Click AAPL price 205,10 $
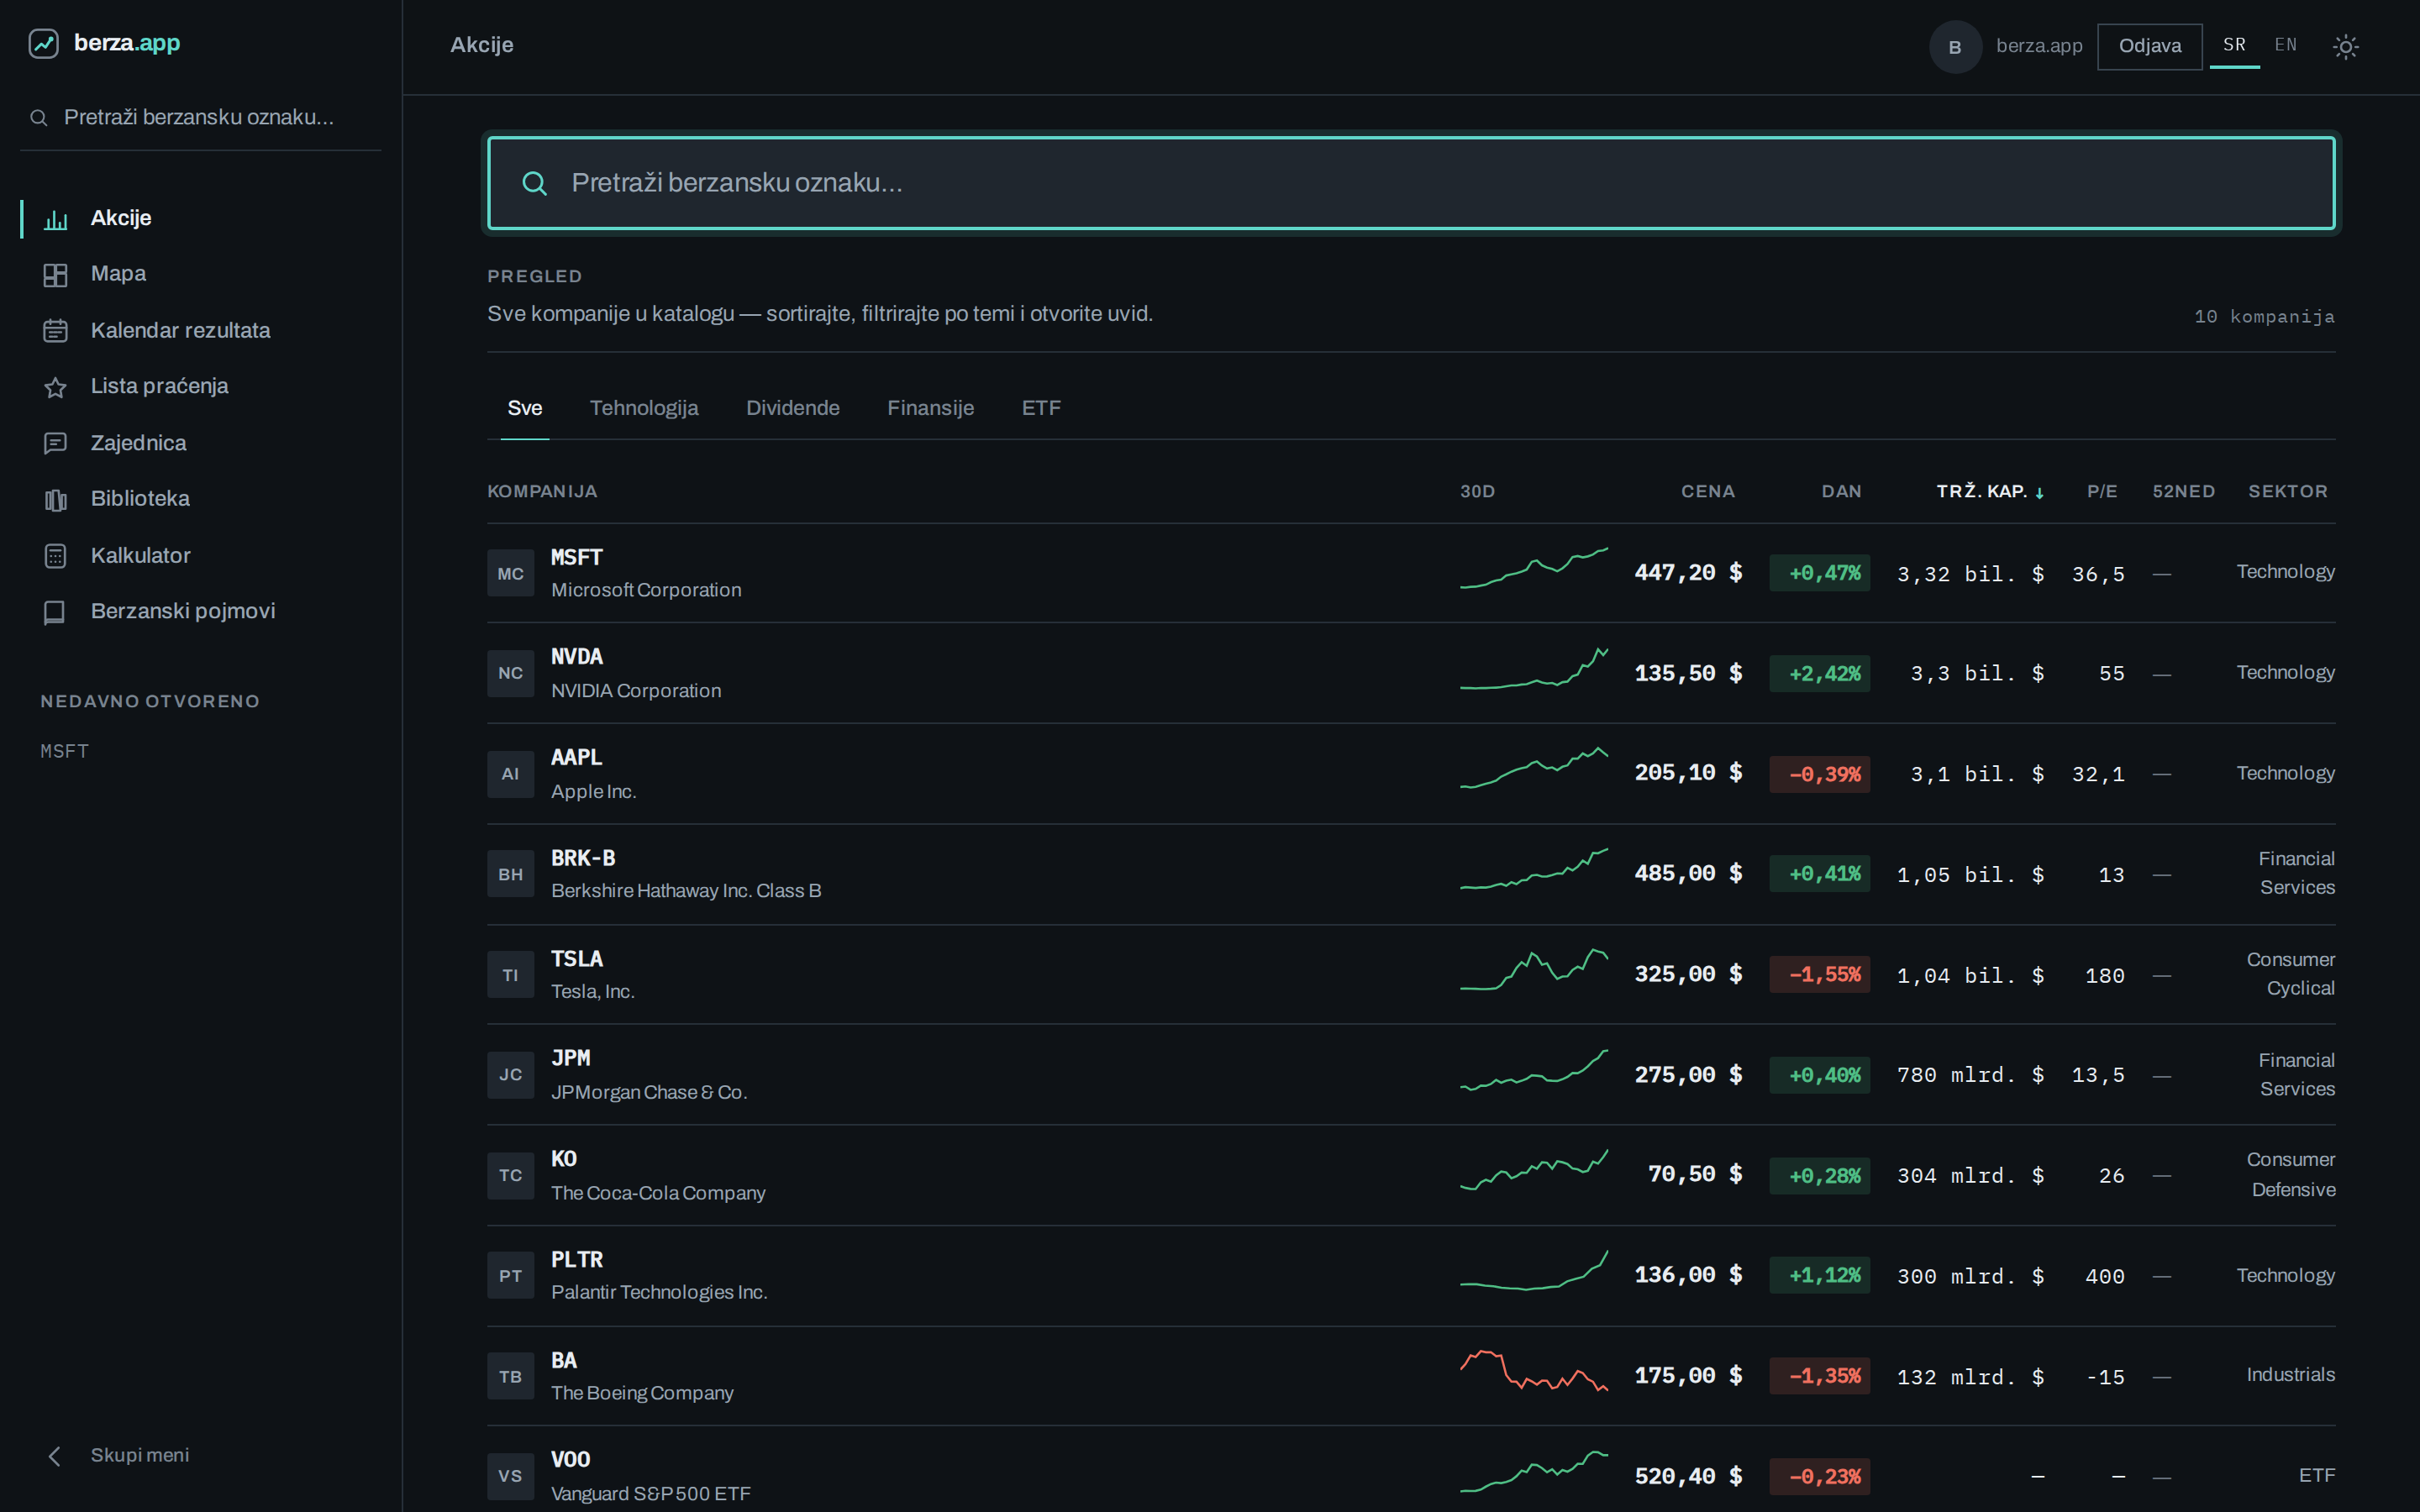Screen dimensions: 2420x1512 [1688, 773]
